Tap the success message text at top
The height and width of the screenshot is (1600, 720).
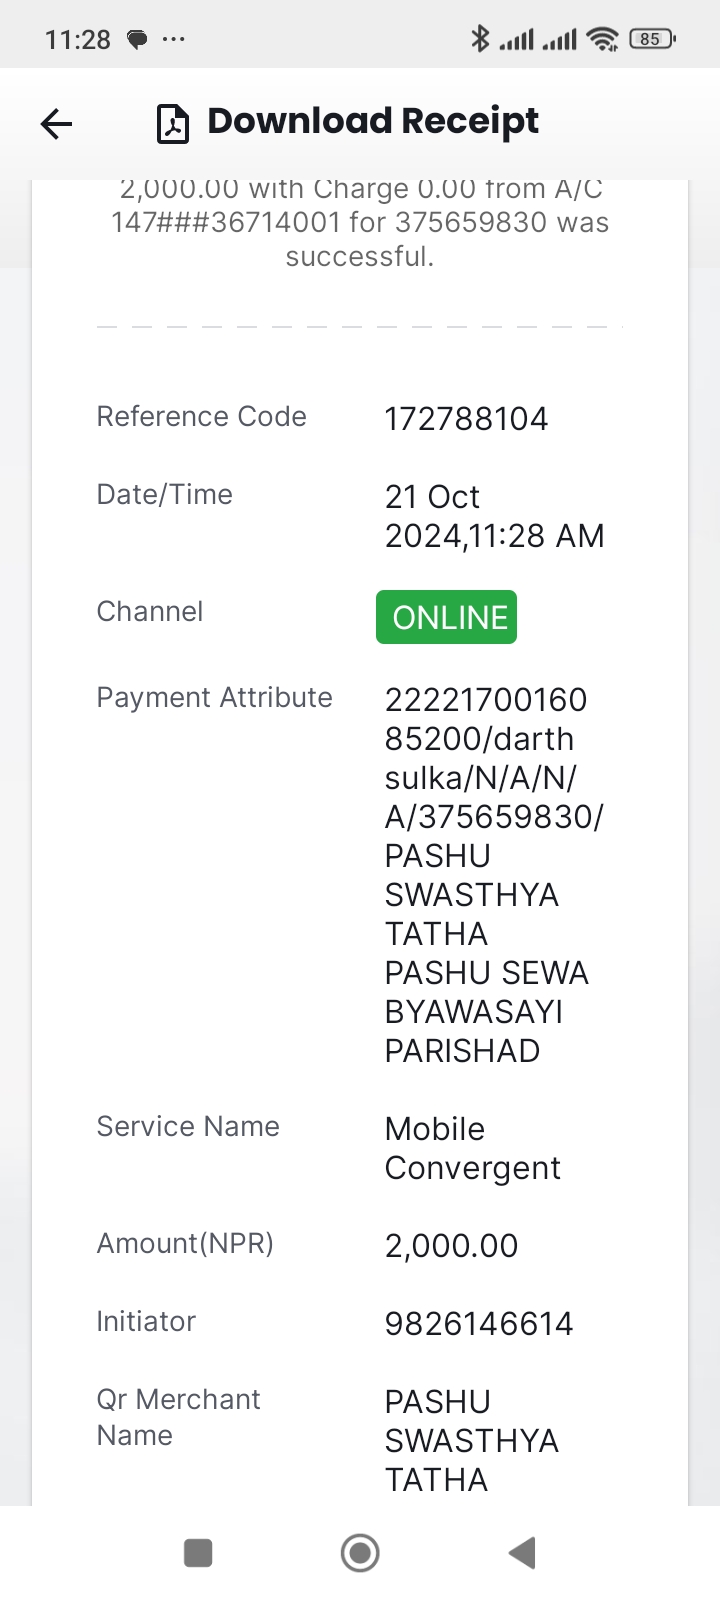[360, 222]
